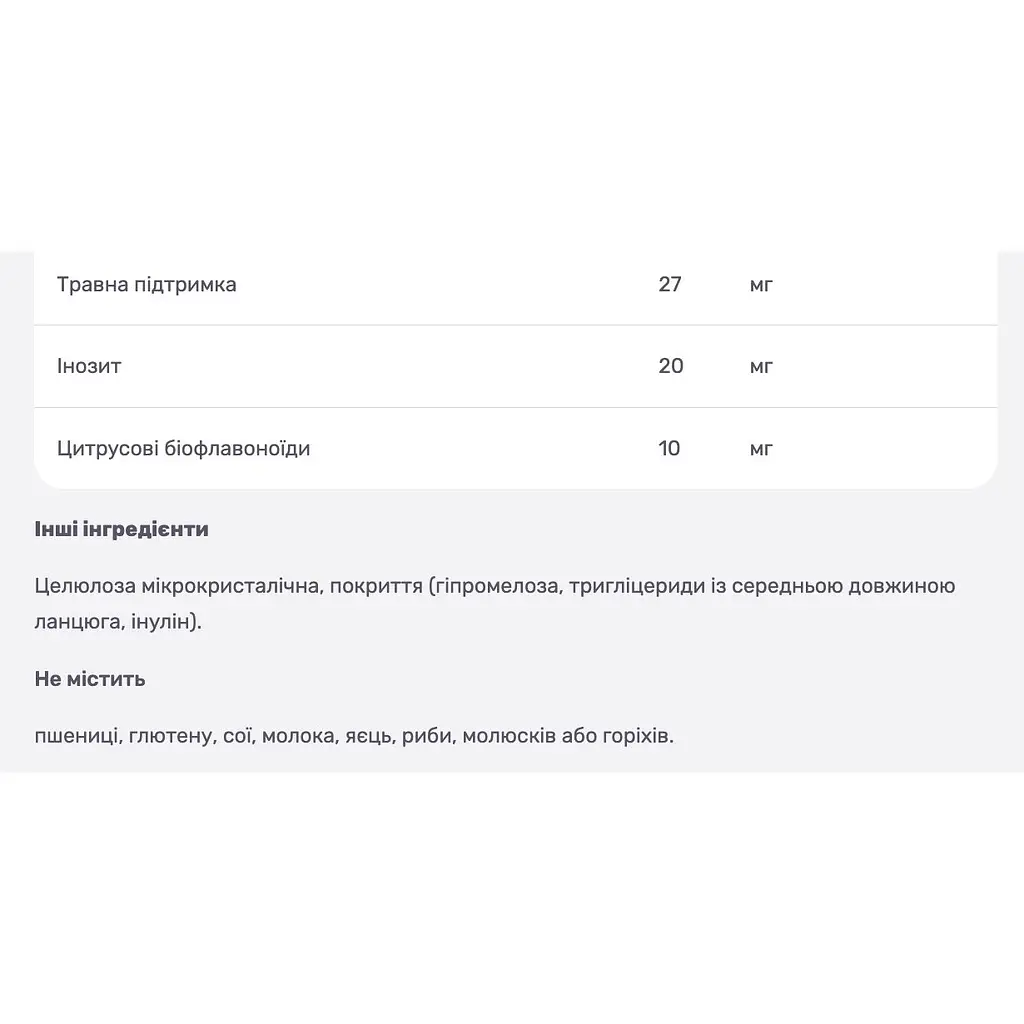
Task: Click 'молюсків або горіхів' at line end
Action: [566, 736]
